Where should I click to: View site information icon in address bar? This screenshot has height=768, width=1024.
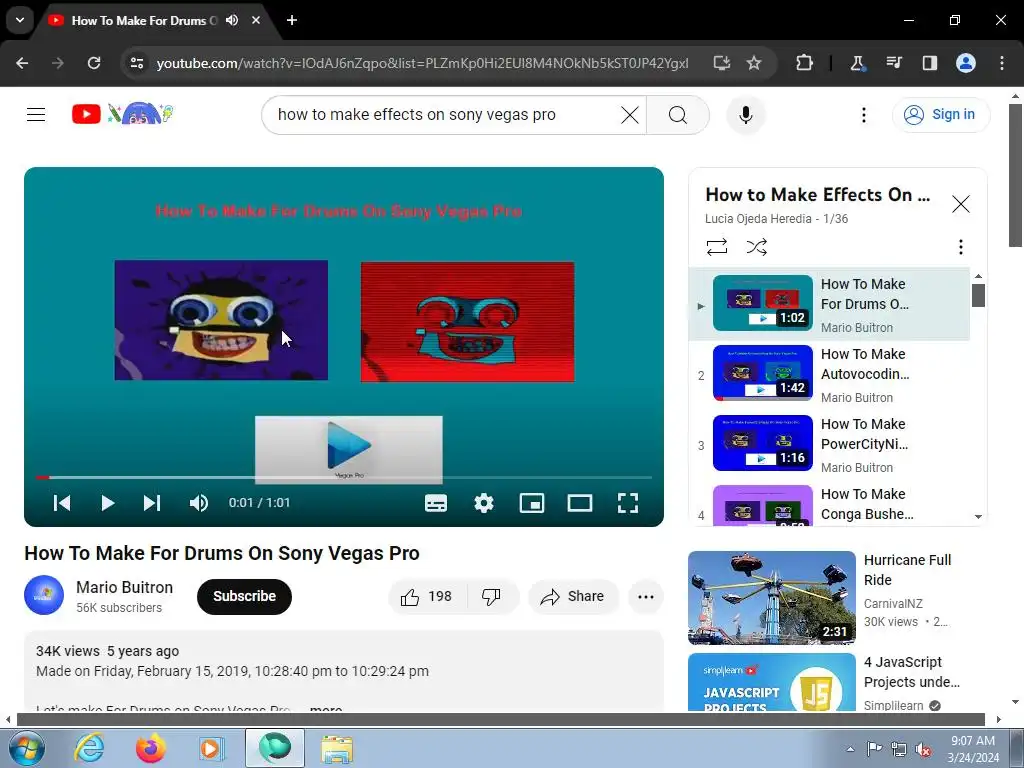pyautogui.click(x=137, y=63)
